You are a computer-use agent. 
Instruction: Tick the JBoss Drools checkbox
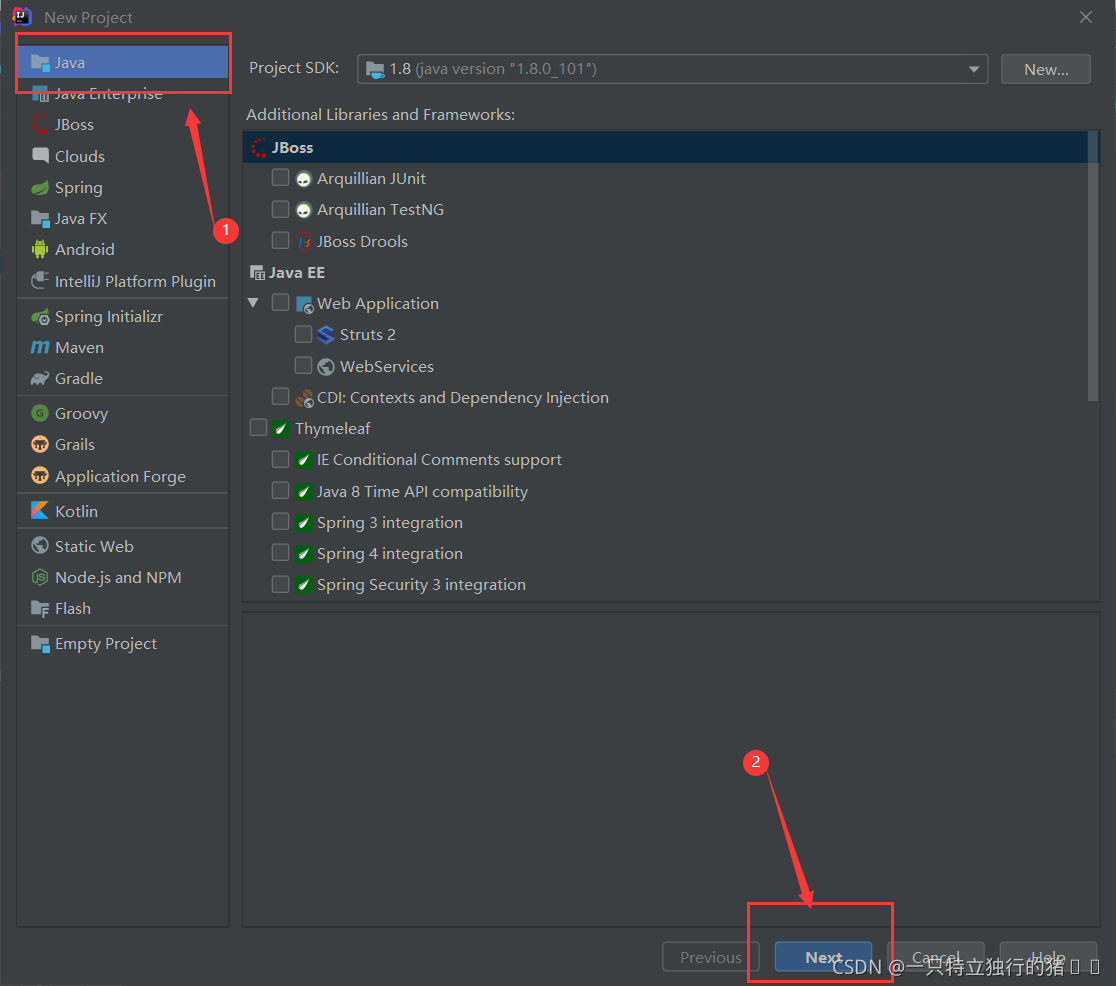coord(280,240)
